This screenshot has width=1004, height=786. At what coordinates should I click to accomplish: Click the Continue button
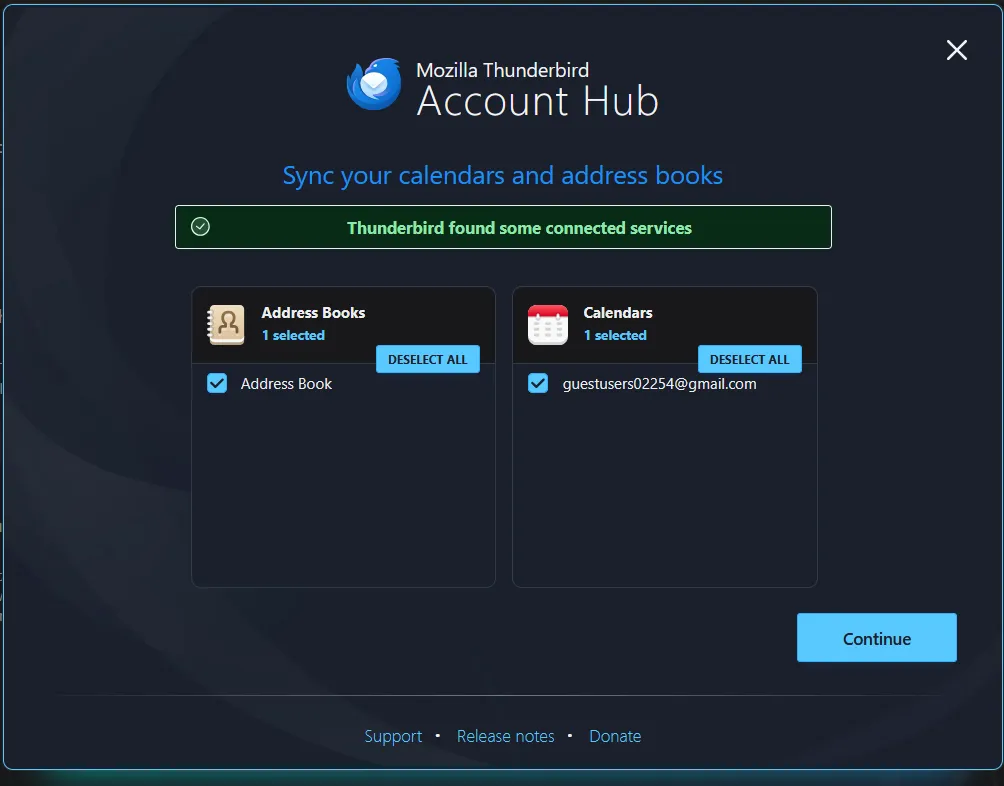tap(876, 638)
